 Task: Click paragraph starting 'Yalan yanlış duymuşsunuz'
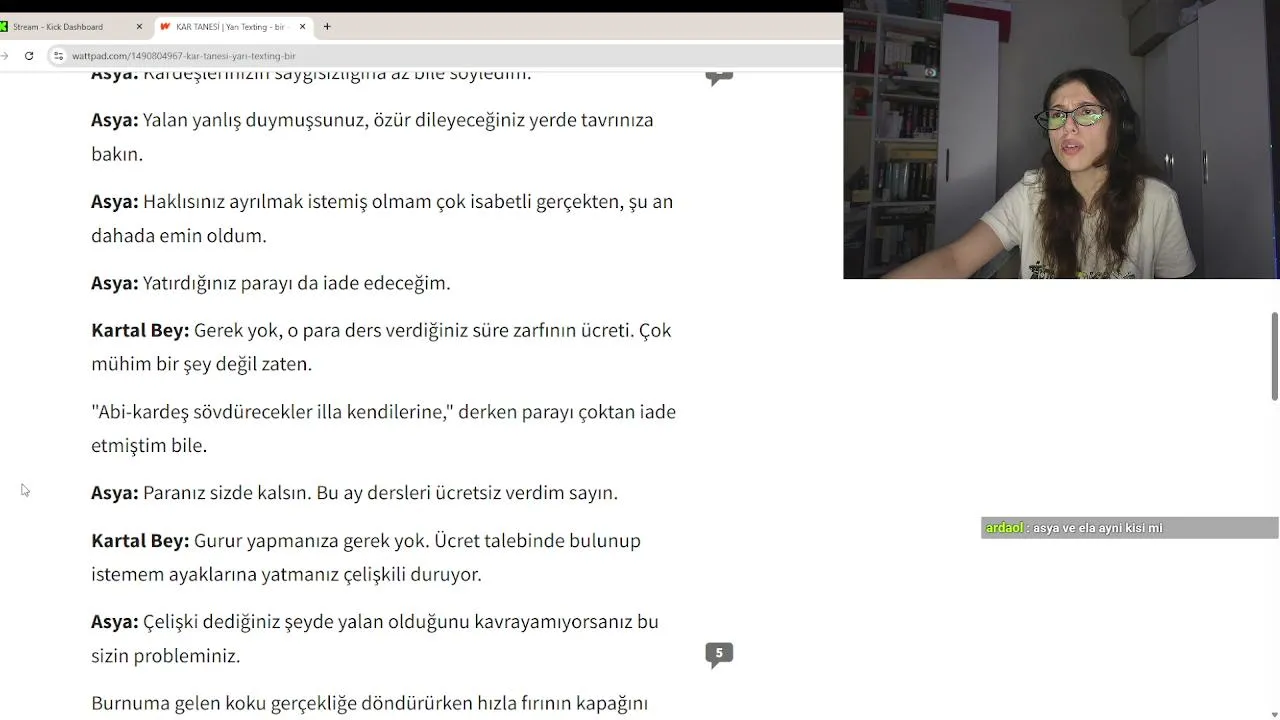point(372,137)
